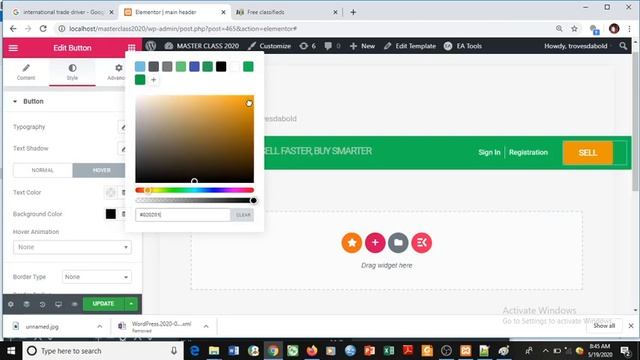
Task: Open the Windows Start menu
Action: pos(11,351)
